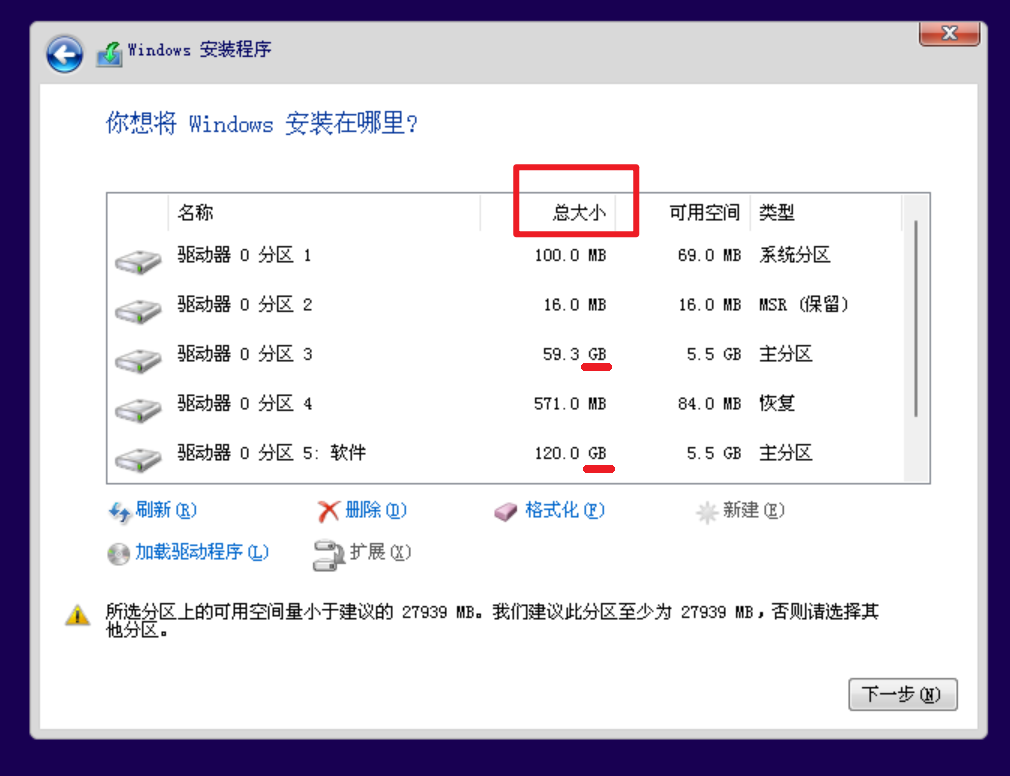The image size is (1010, 776).
Task: Click the 120.0 GB total size cell
Action: (x=570, y=453)
